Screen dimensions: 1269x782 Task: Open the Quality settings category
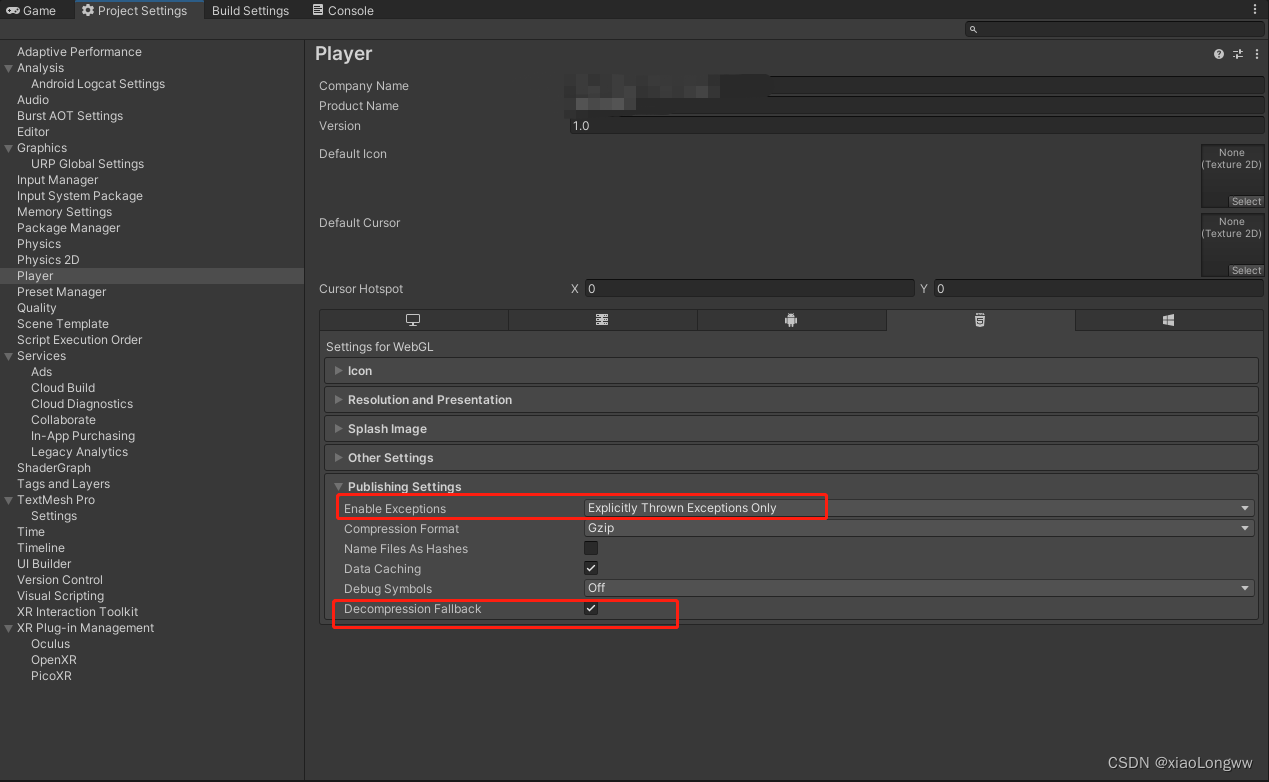[x=37, y=308]
